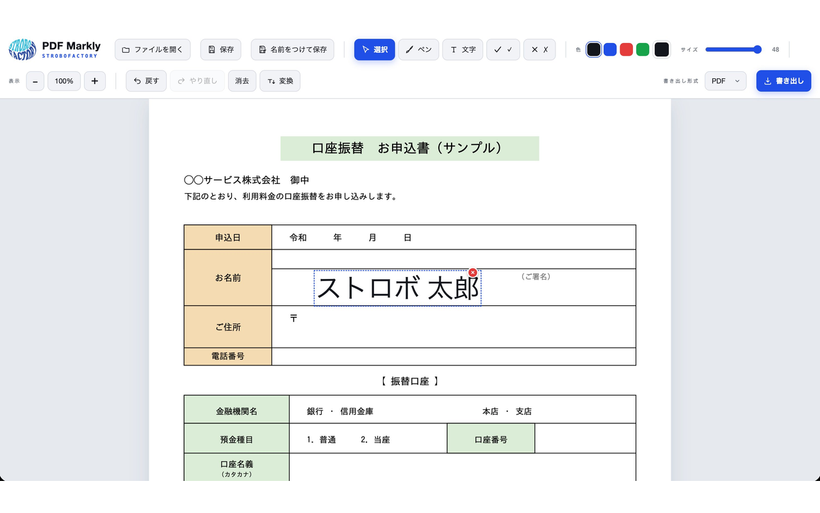Open the custom color picker swatch

(662, 50)
